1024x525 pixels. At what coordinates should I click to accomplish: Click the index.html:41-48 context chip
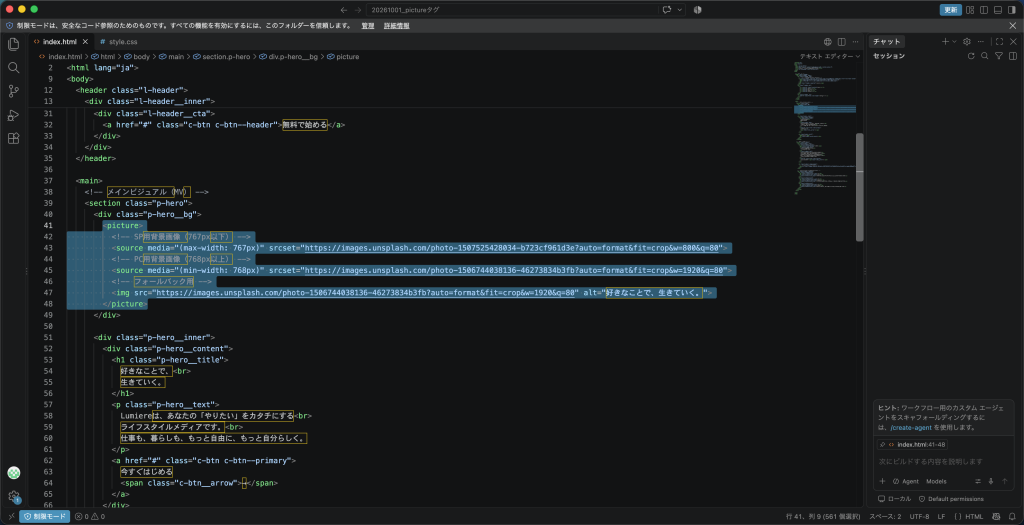pyautogui.click(x=912, y=445)
